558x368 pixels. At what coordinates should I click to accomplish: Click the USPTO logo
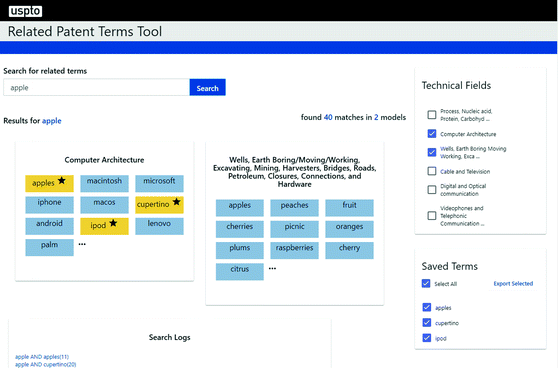coord(25,11)
